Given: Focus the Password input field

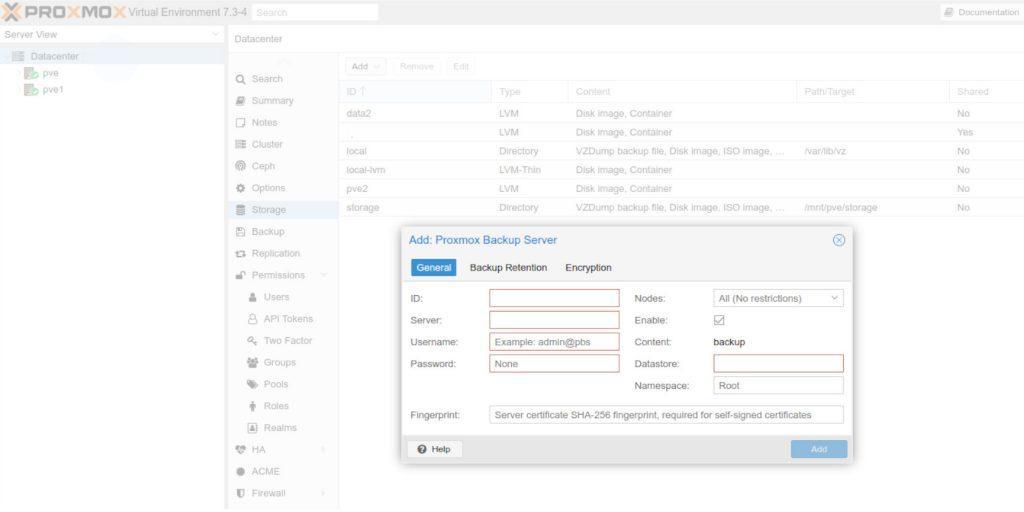Looking at the screenshot, I should (554, 364).
